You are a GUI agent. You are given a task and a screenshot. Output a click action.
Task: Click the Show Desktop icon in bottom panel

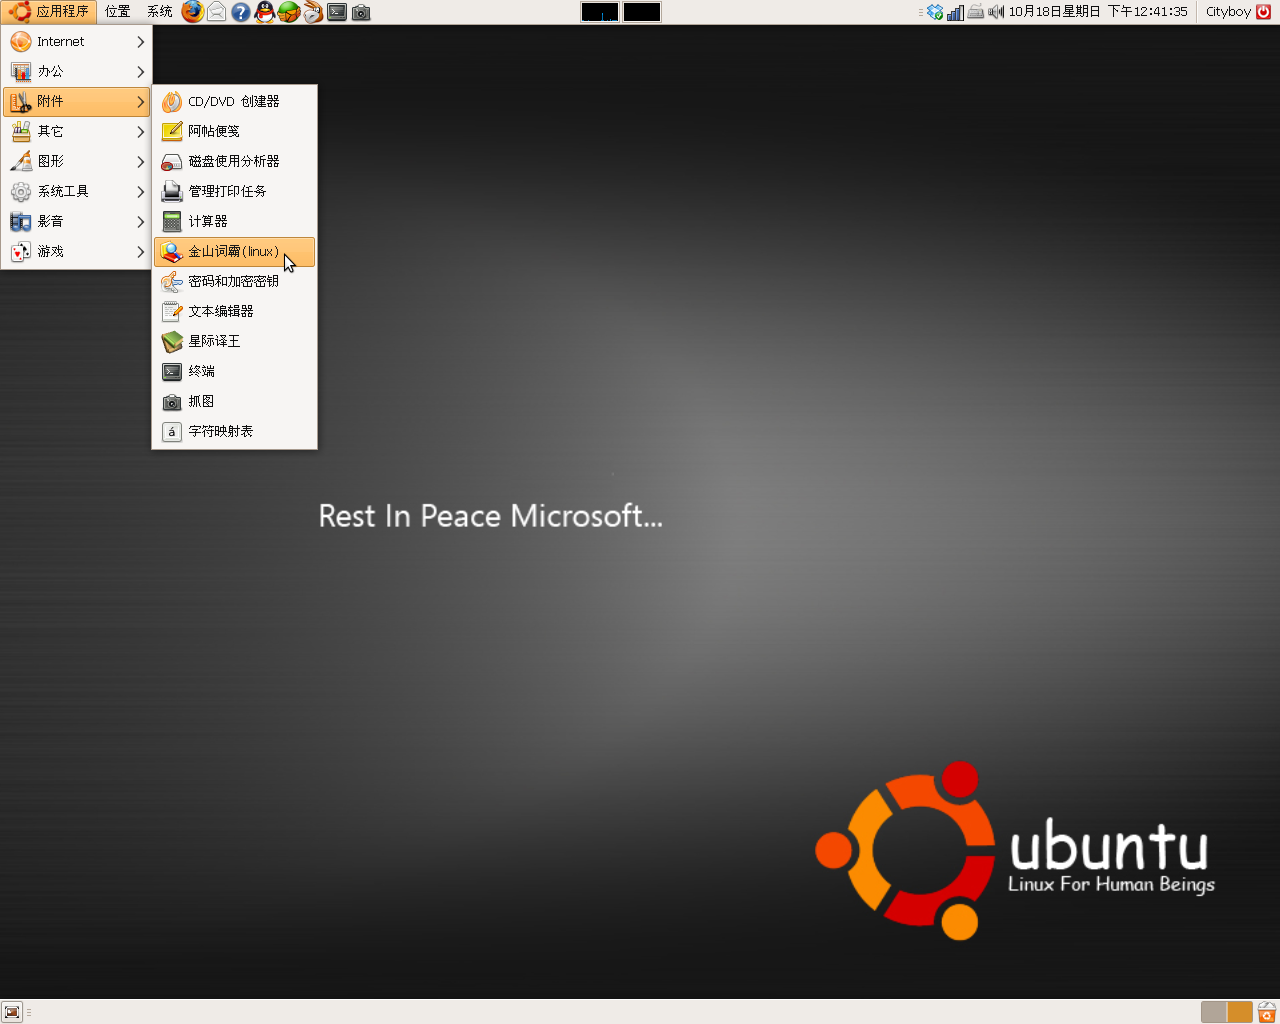pyautogui.click(x=12, y=1012)
